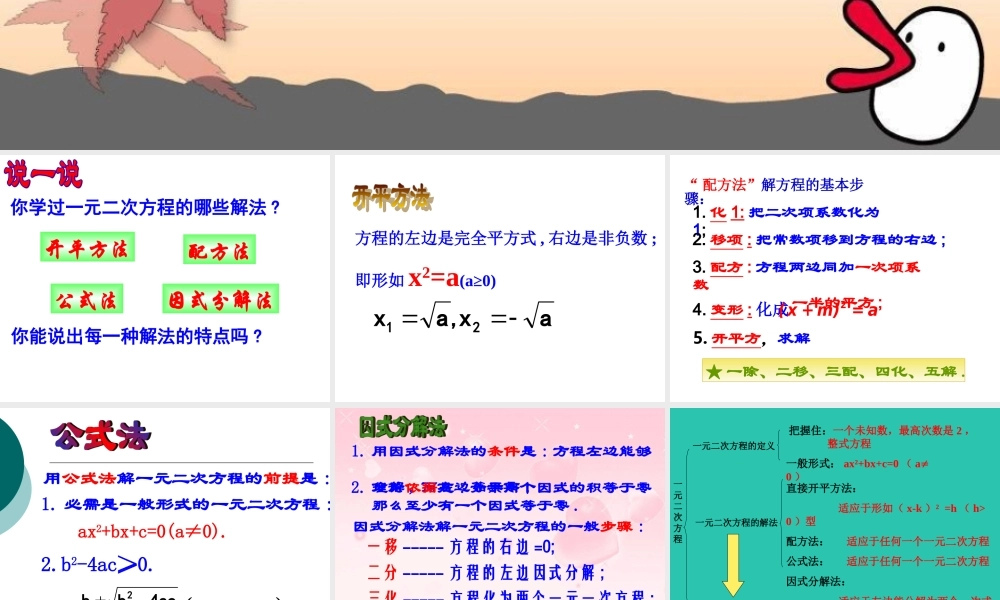Click the text 你学过一元二次方程的哪些解法？
This screenshot has width=1000, height=600.
145,207
